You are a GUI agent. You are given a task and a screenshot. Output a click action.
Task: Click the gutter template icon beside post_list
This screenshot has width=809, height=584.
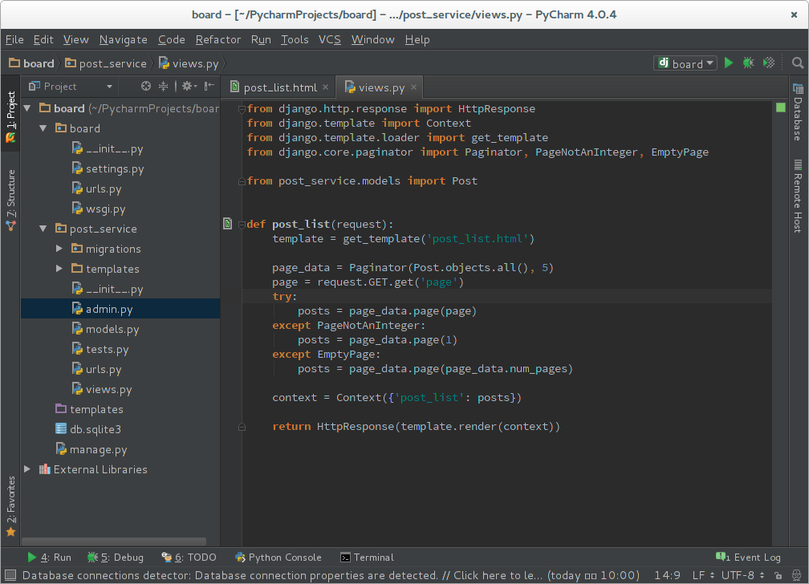(228, 223)
